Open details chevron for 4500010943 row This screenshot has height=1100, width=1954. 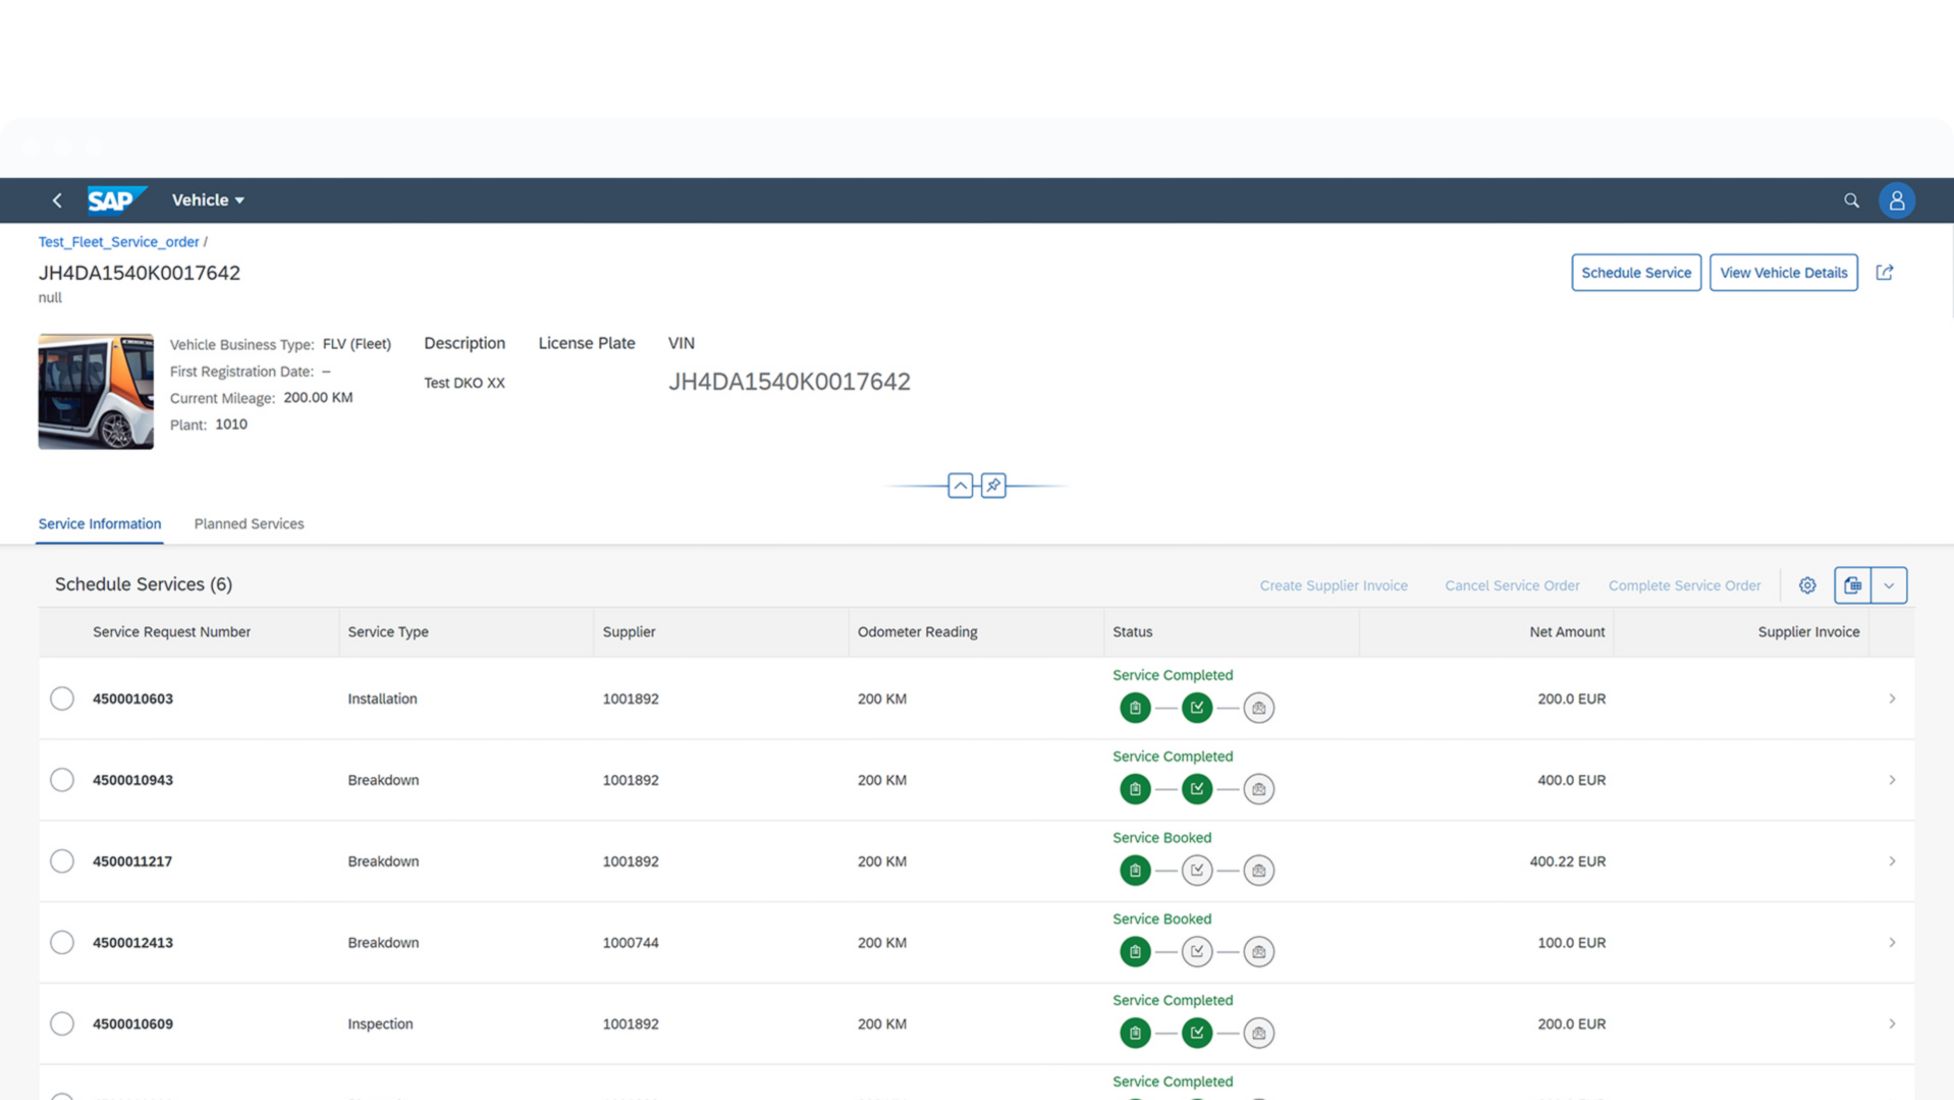(x=1891, y=780)
